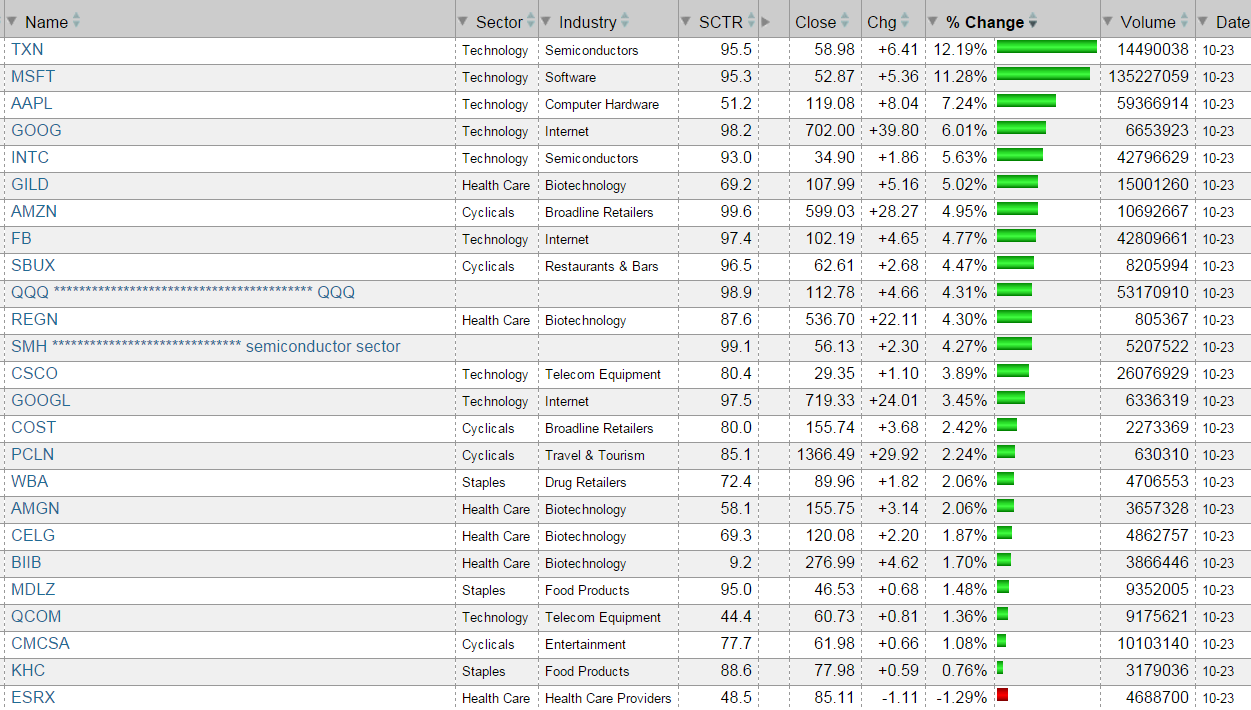Toggle sort arrows on the SCTR column

(751, 21)
